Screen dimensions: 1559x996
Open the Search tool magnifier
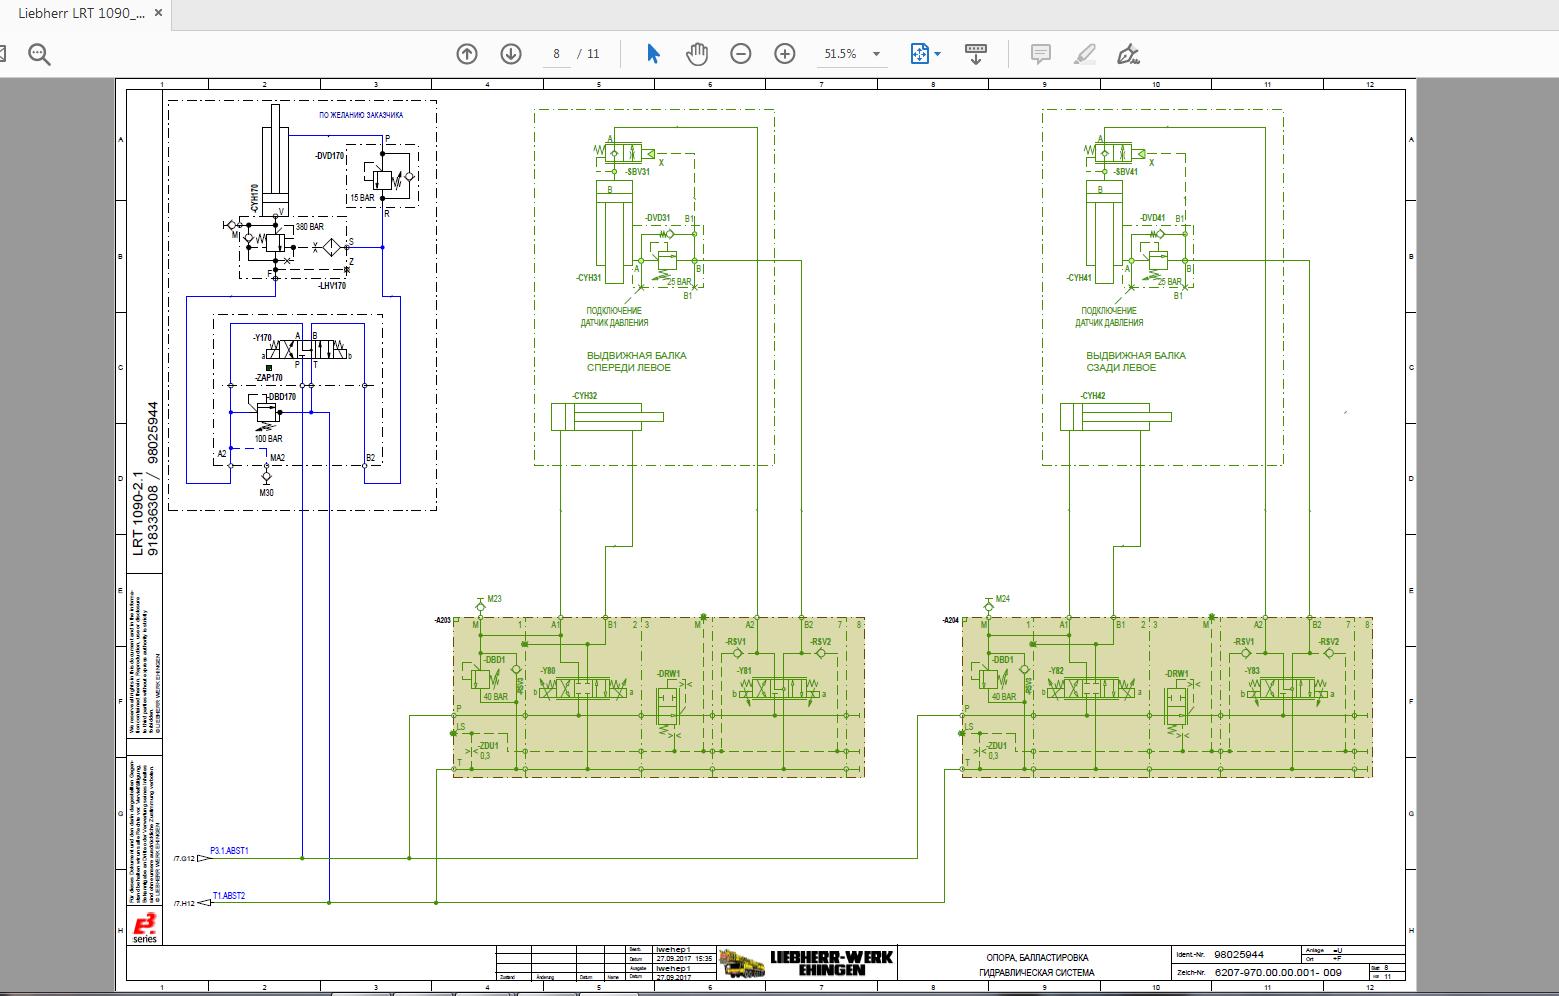[x=40, y=53]
